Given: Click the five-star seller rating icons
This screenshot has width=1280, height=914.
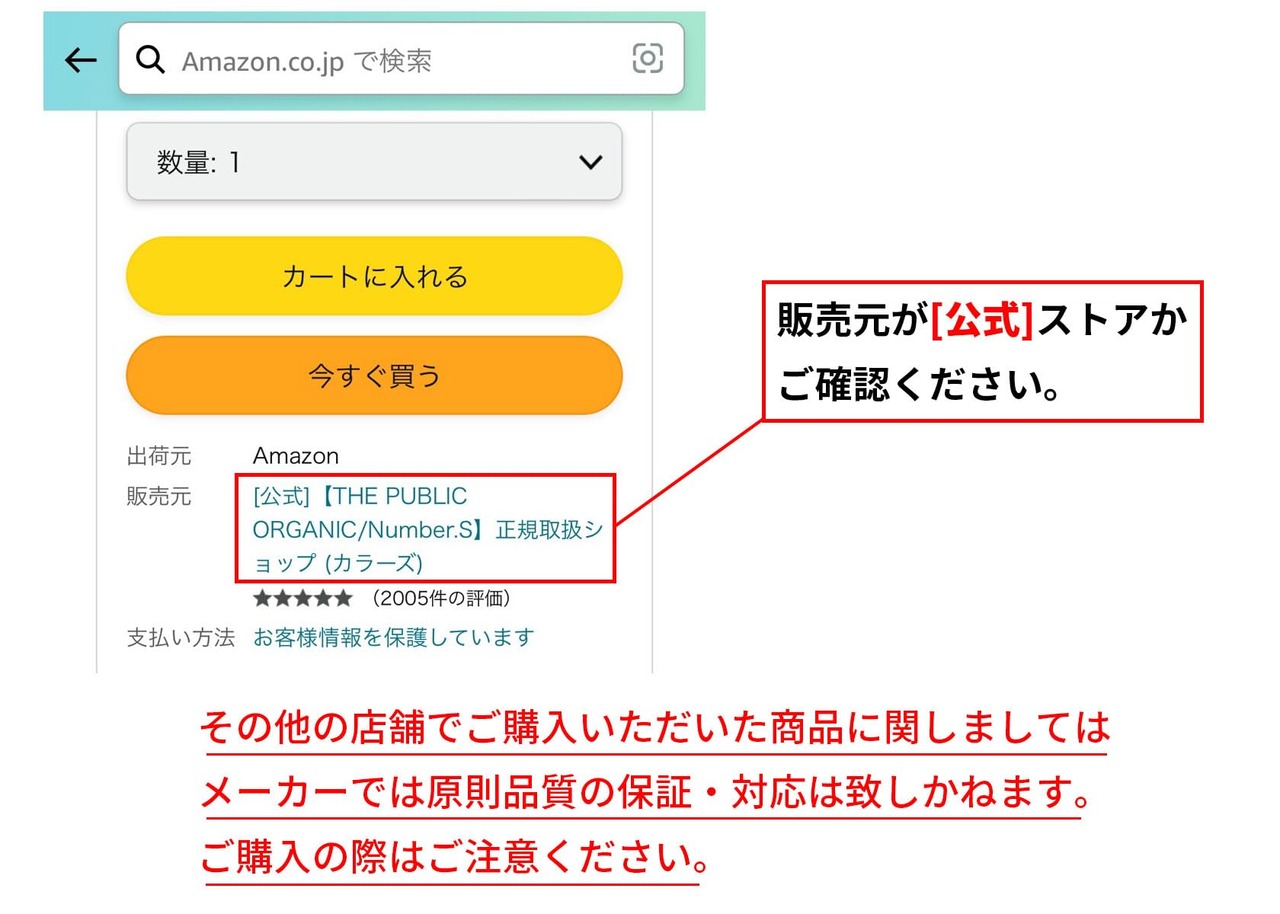Looking at the screenshot, I should coord(302,598).
